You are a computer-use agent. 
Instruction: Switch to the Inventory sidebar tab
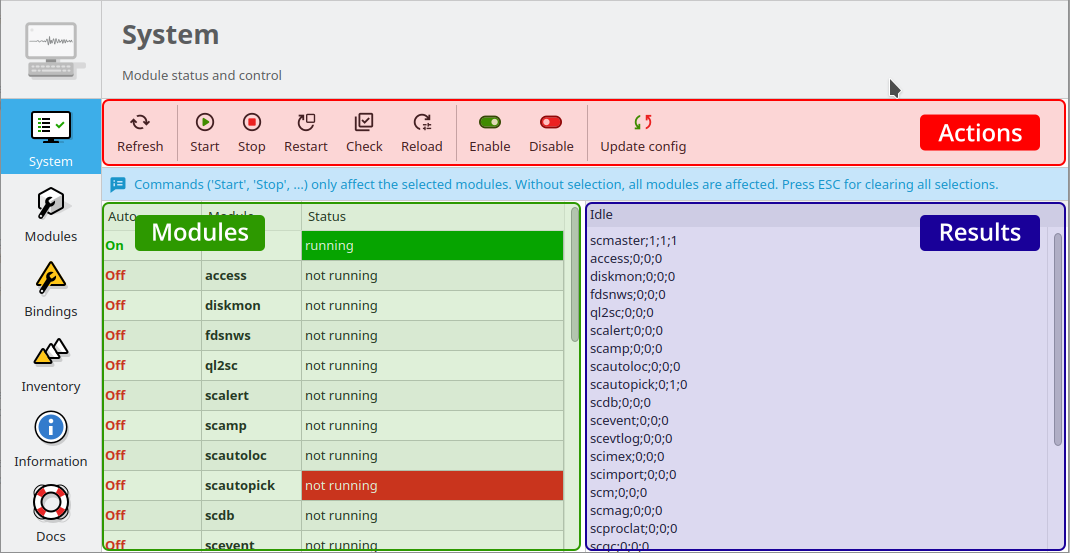pos(51,364)
